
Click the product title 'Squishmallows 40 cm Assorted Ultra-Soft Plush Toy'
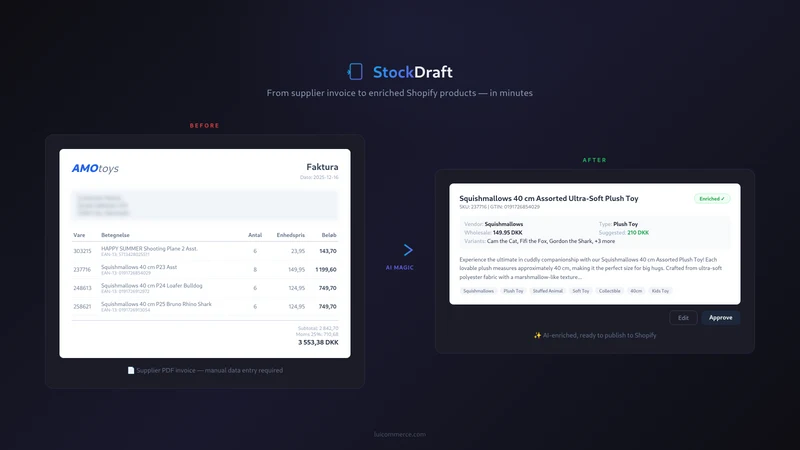548,198
